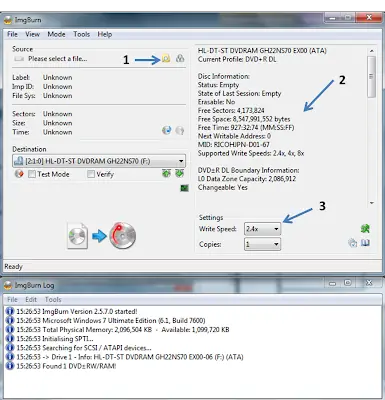Click the 'Drive 1 - Info' log row
The height and width of the screenshot is (400, 385).
[x=130, y=357]
